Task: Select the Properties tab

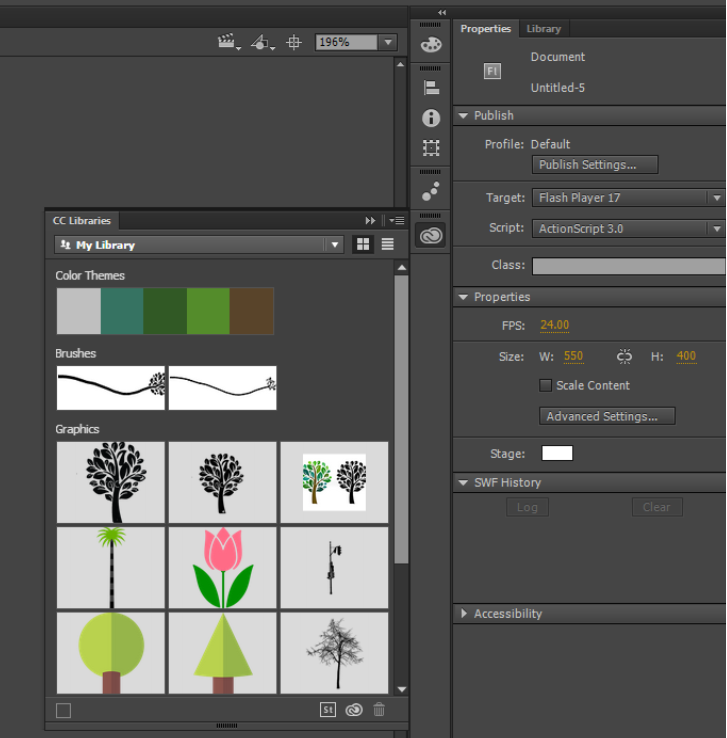Action: (486, 29)
